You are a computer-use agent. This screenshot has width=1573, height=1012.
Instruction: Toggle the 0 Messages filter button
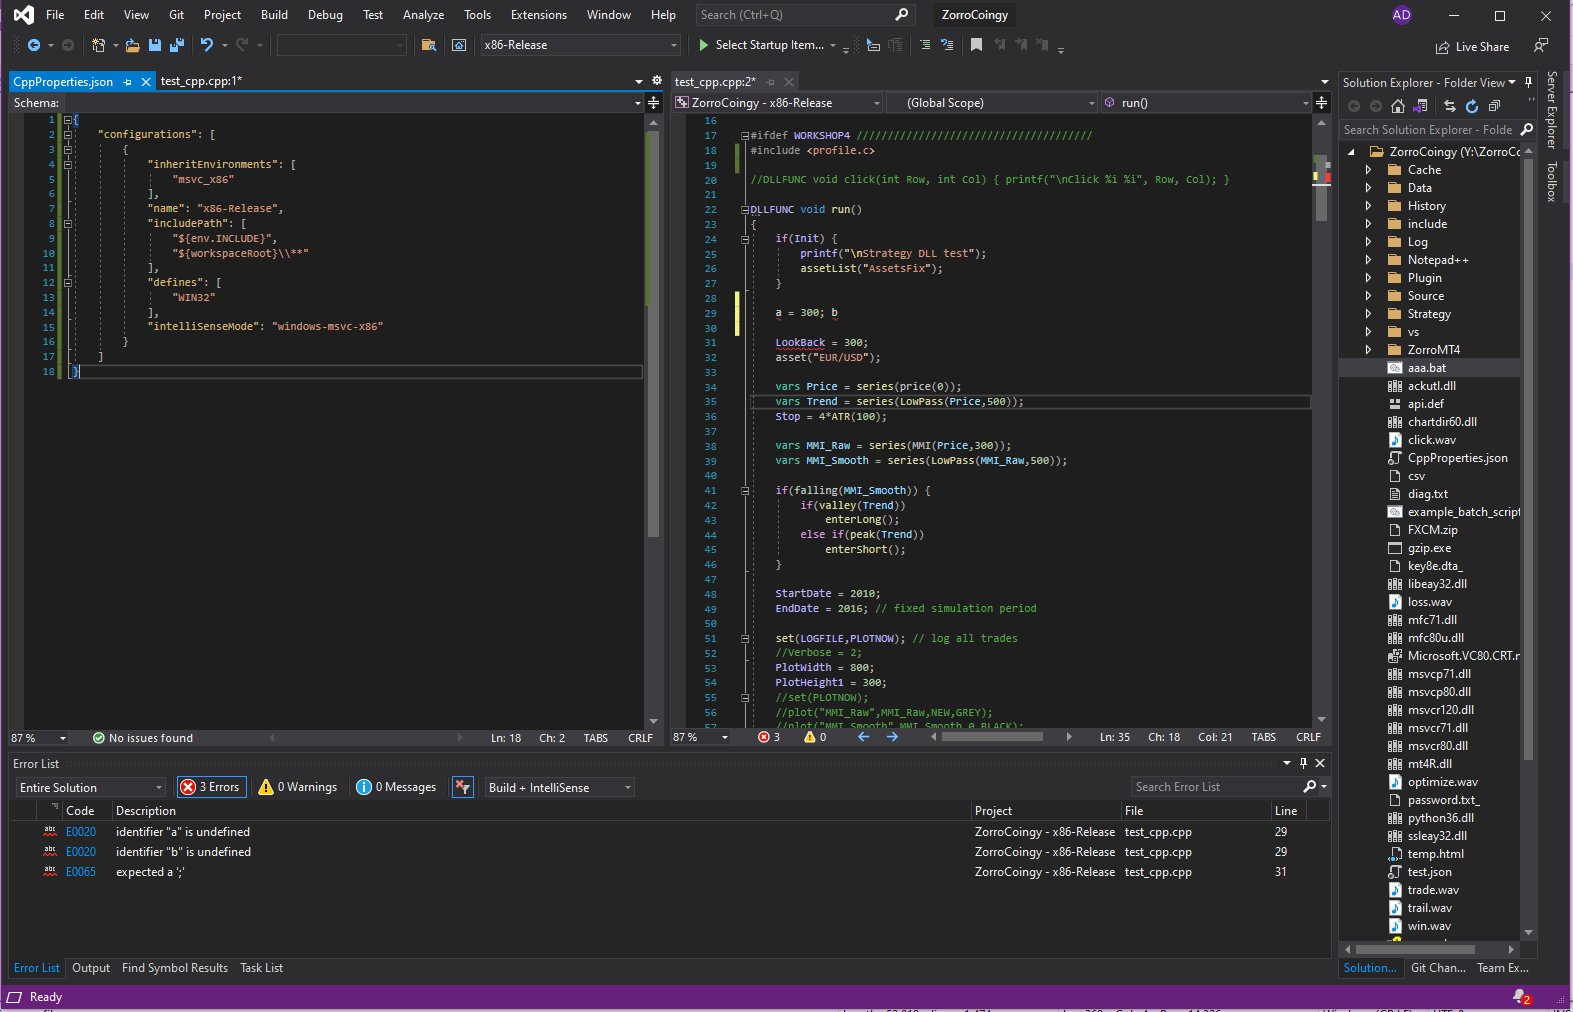point(397,787)
